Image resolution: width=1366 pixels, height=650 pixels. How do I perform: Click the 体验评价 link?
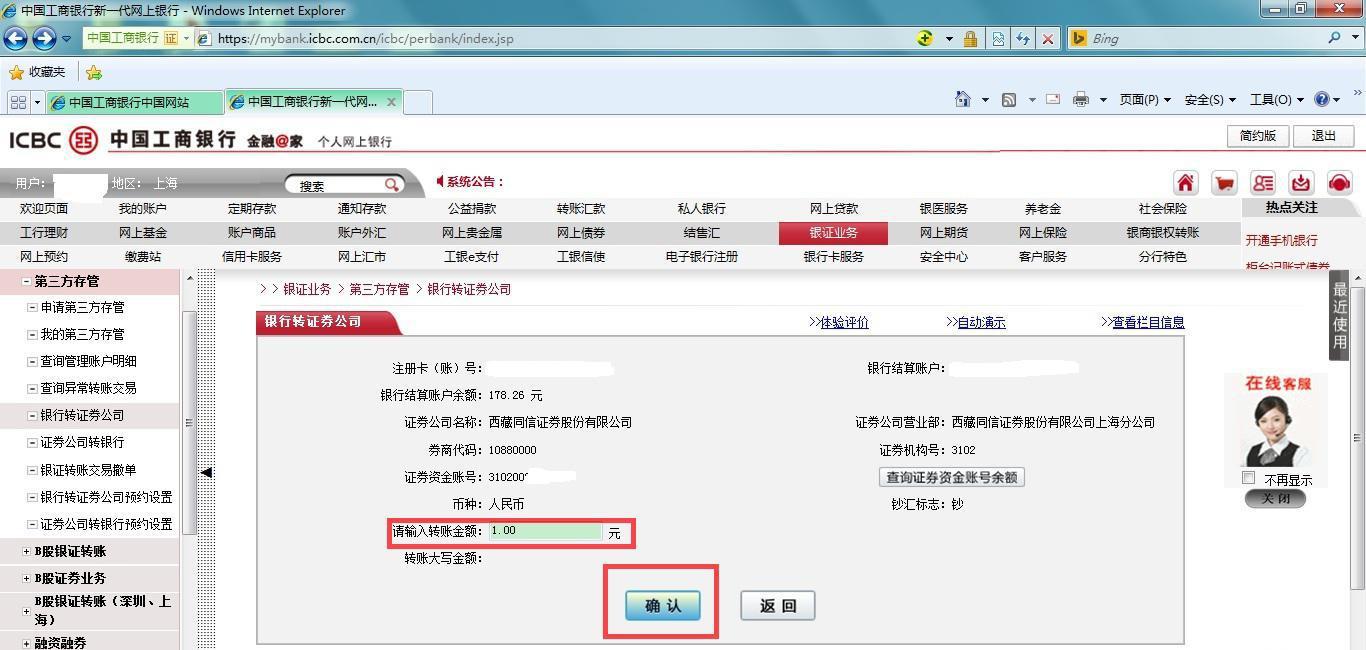[x=844, y=322]
